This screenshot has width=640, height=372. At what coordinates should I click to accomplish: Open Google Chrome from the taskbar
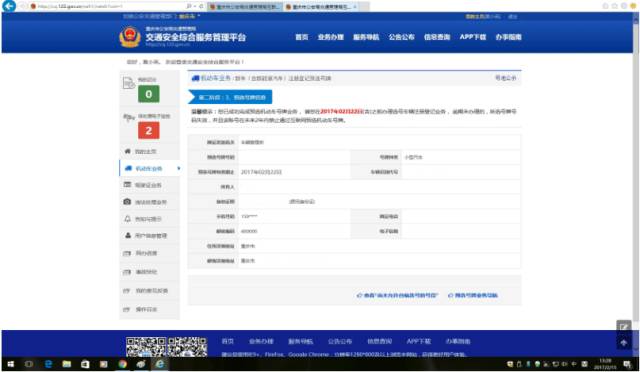coord(122,364)
